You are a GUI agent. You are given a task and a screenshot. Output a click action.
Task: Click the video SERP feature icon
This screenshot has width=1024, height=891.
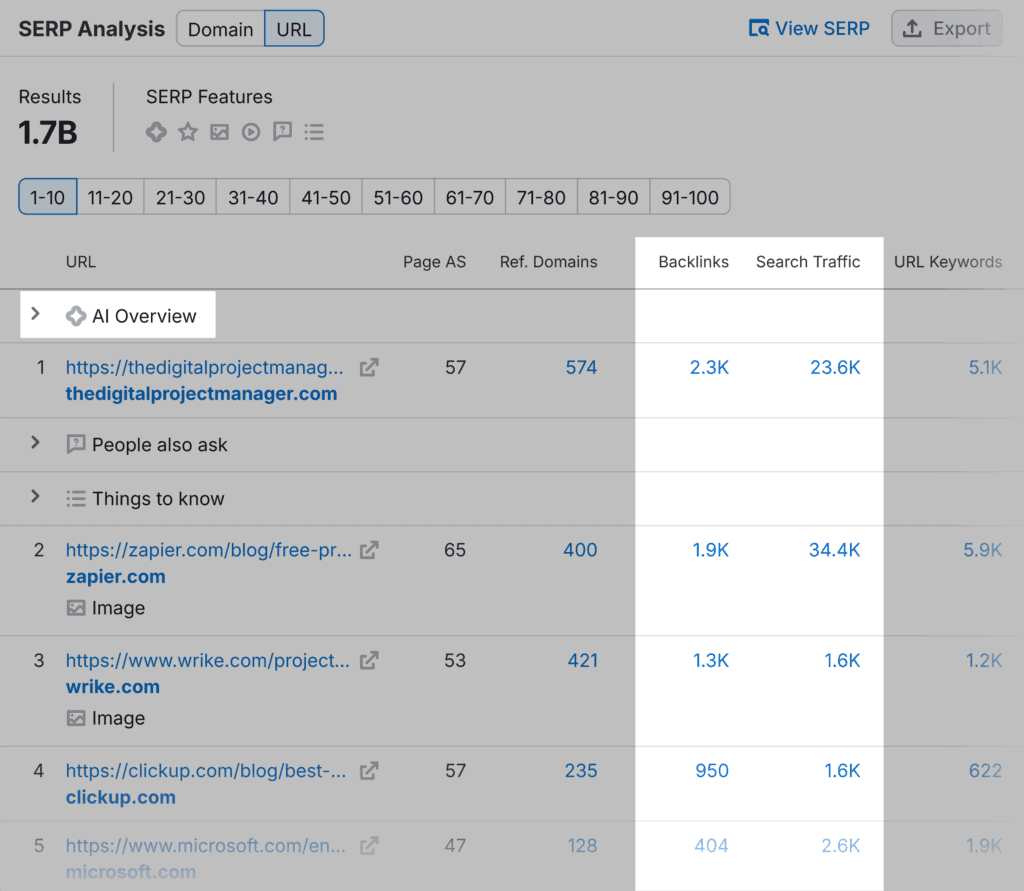[x=251, y=132]
